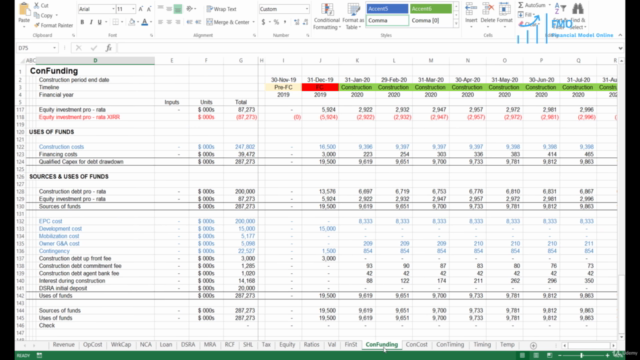This screenshot has width=640, height=360.
Task: Toggle Center alignment
Action: pyautogui.click(x=169, y=22)
